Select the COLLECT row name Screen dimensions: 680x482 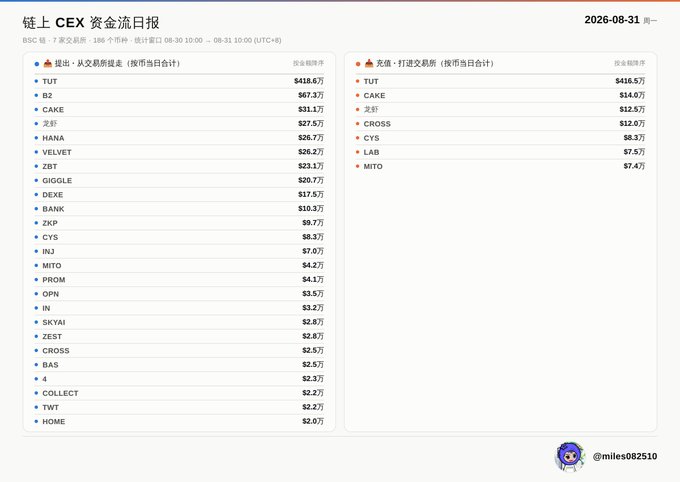tap(60, 393)
